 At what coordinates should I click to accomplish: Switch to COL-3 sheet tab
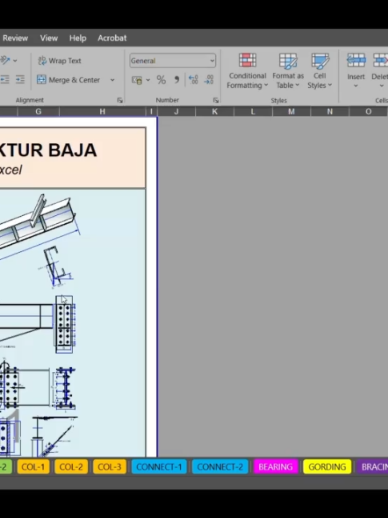110,467
